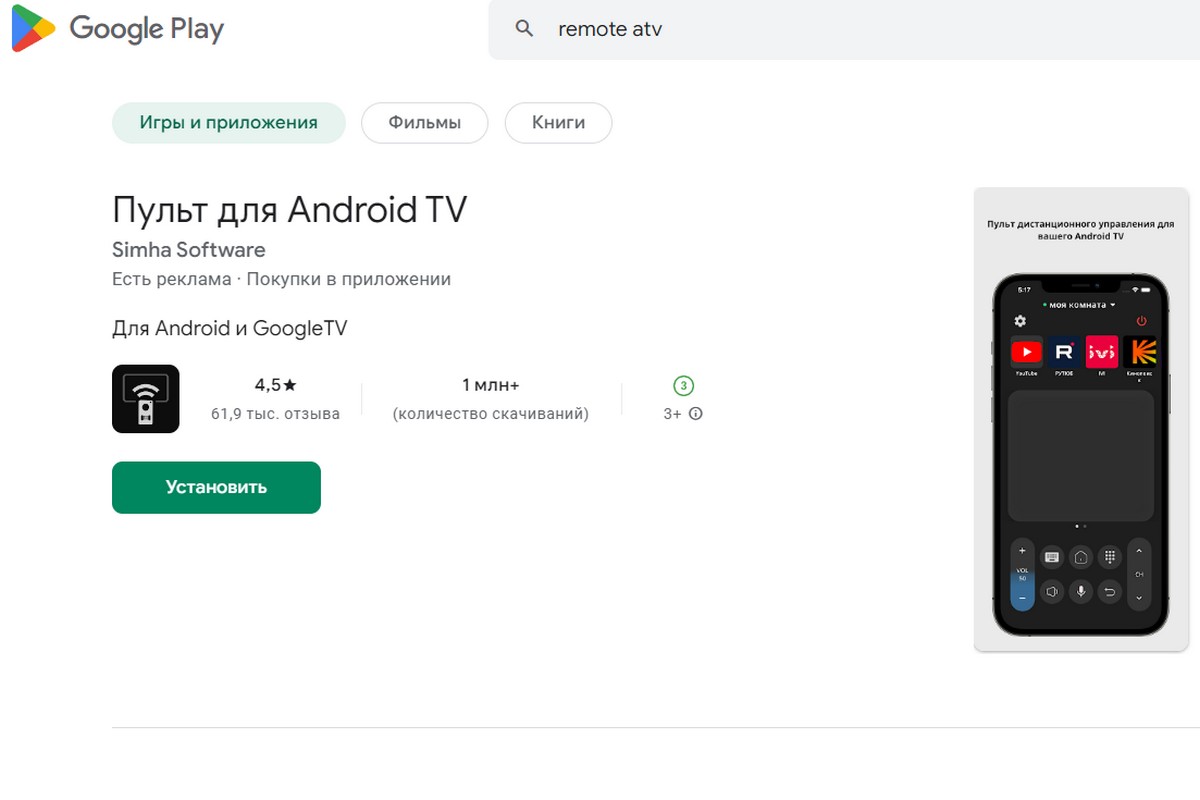Select the 'Игры и приложения' tab
The width and height of the screenshot is (1200, 800).
click(x=228, y=123)
